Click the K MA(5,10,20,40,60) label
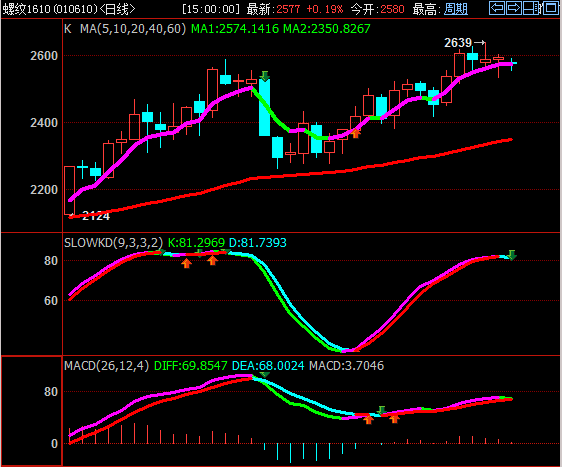Image resolution: width=562 pixels, height=467 pixels. [125, 29]
